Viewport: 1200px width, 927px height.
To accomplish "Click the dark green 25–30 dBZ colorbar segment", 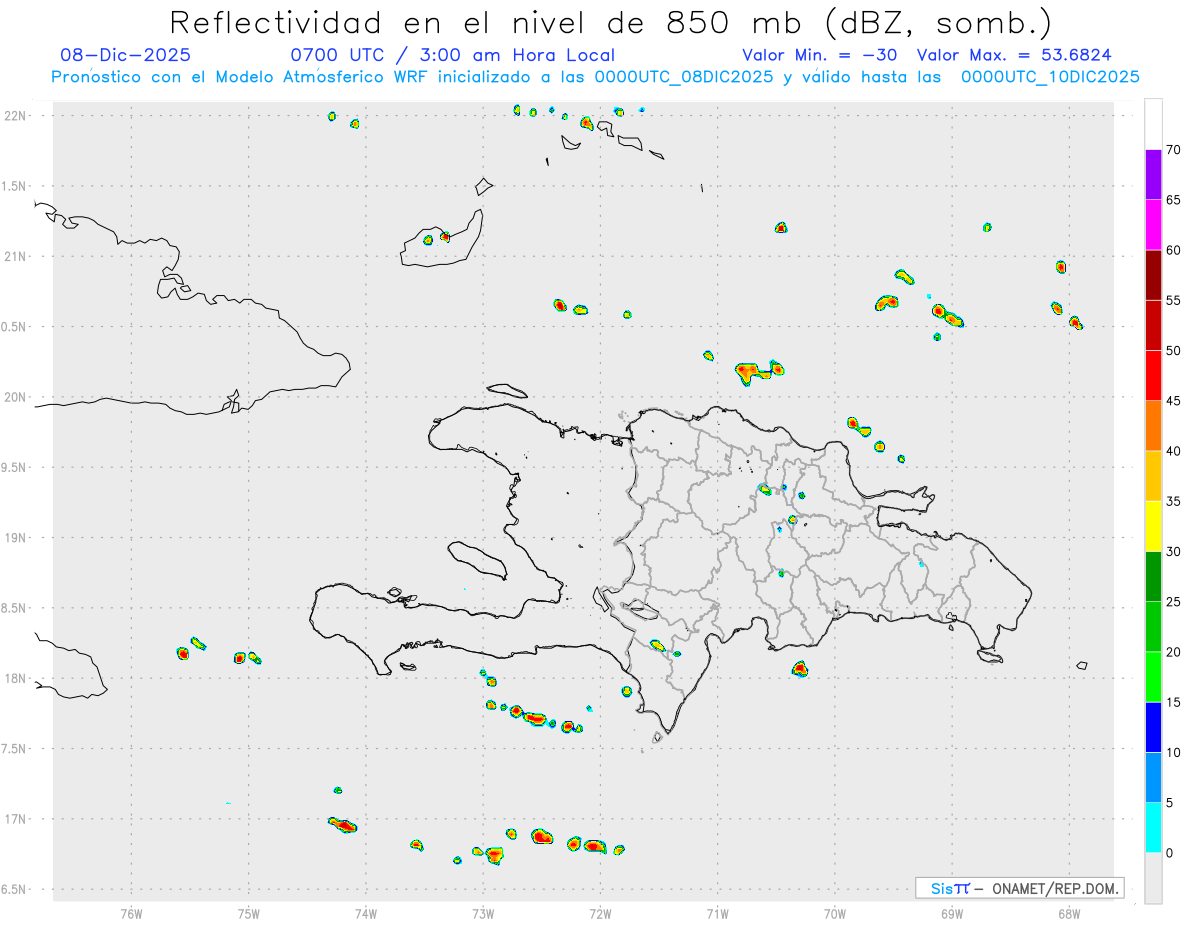I will pyautogui.click(x=1153, y=577).
